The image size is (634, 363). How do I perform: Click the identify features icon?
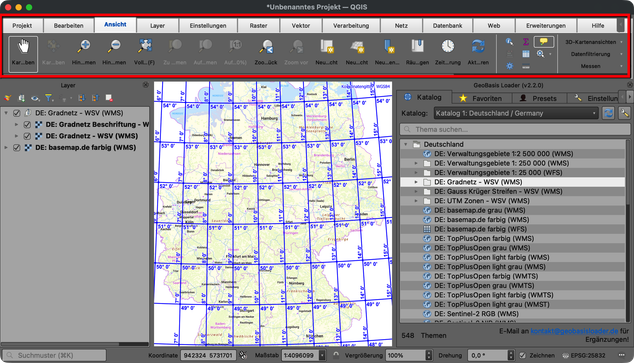click(509, 42)
